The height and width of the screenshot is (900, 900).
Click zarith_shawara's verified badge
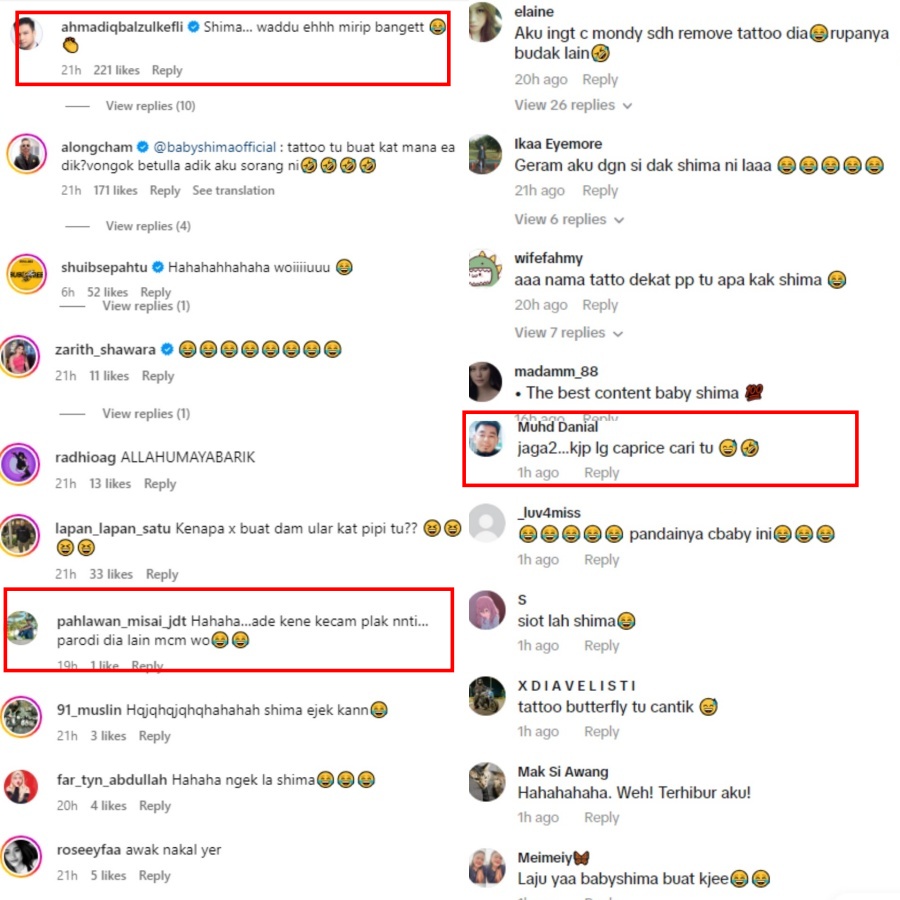167,350
